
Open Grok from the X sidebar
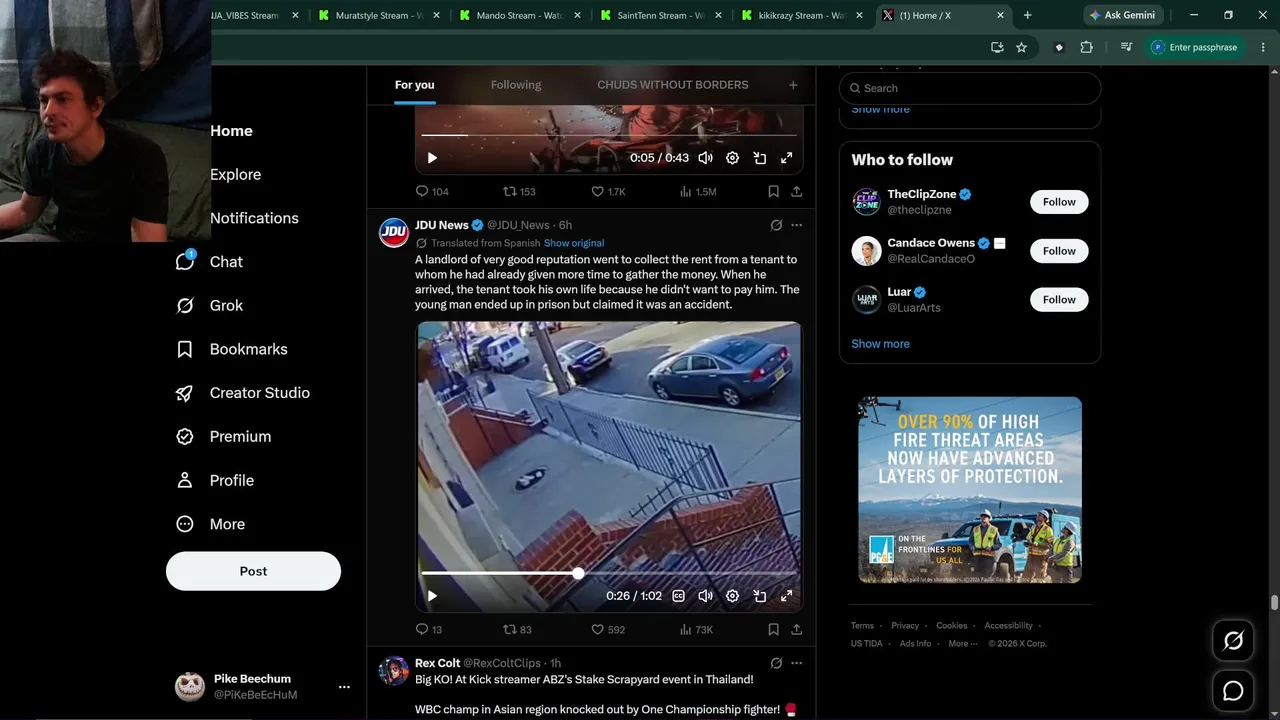tap(209, 306)
